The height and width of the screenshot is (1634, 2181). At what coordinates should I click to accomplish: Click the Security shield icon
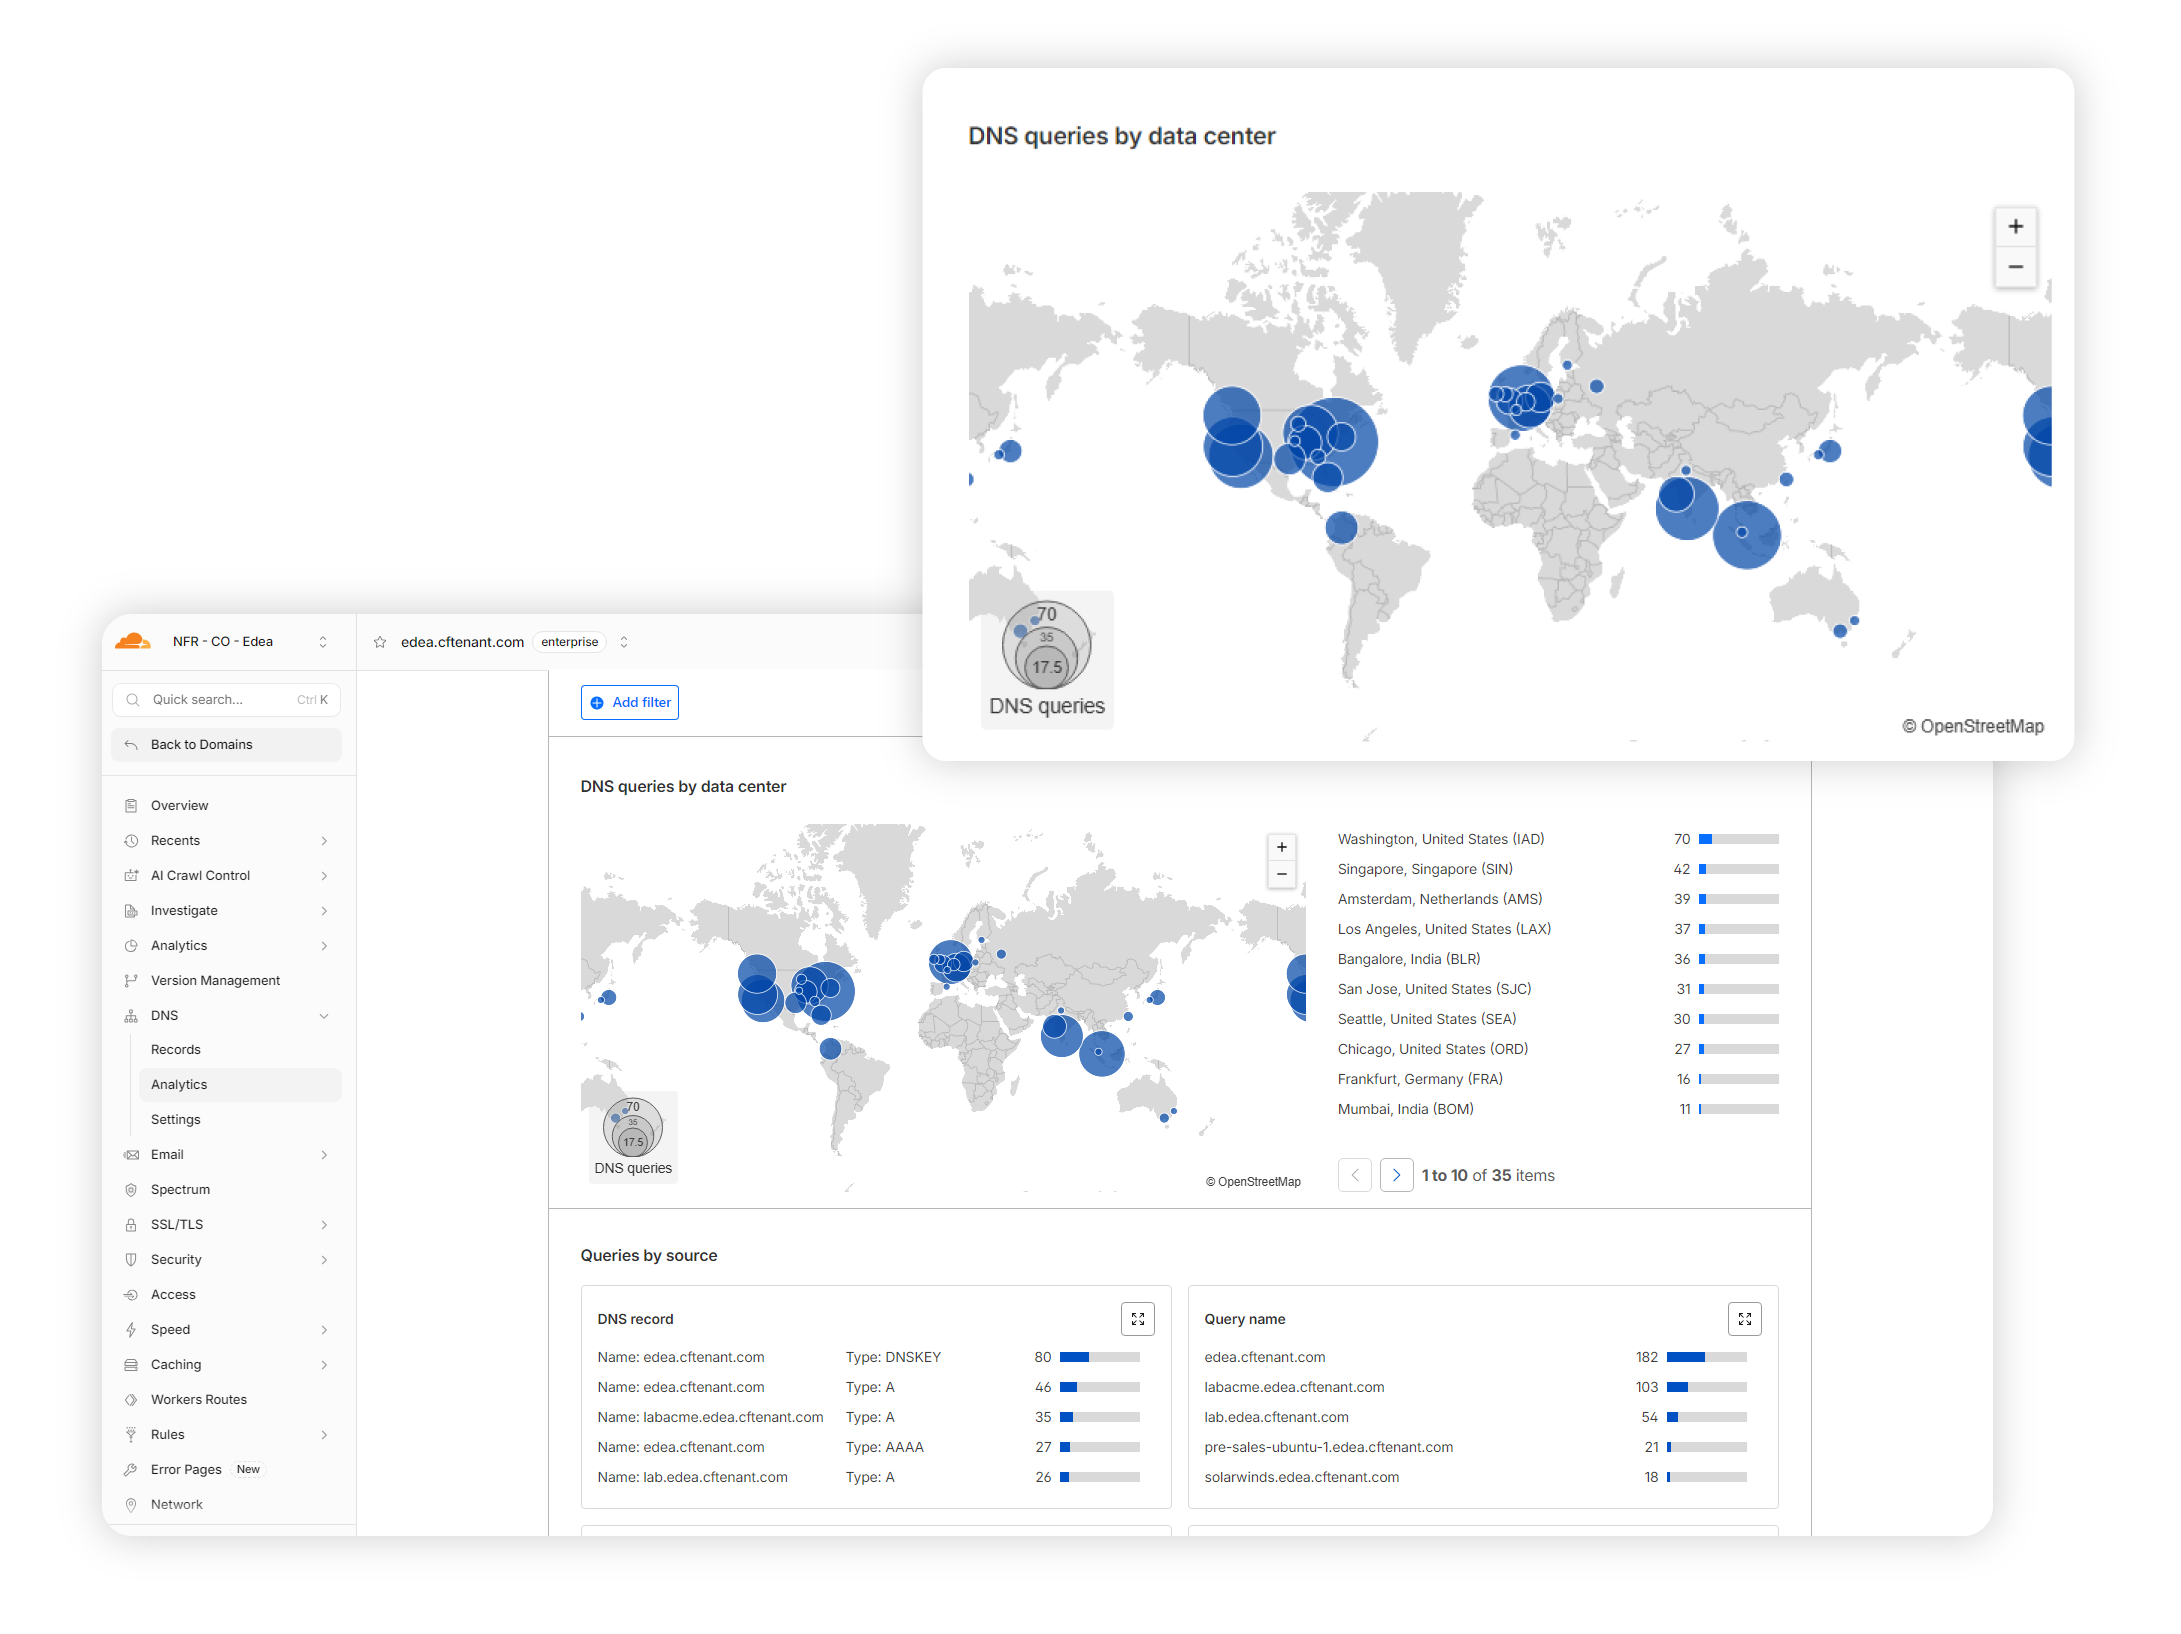131,1259
